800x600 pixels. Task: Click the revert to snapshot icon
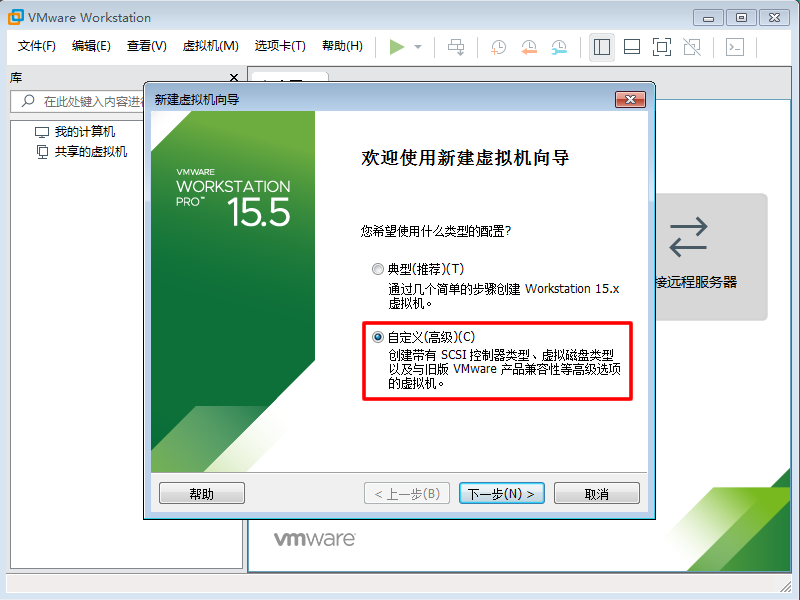pos(528,47)
